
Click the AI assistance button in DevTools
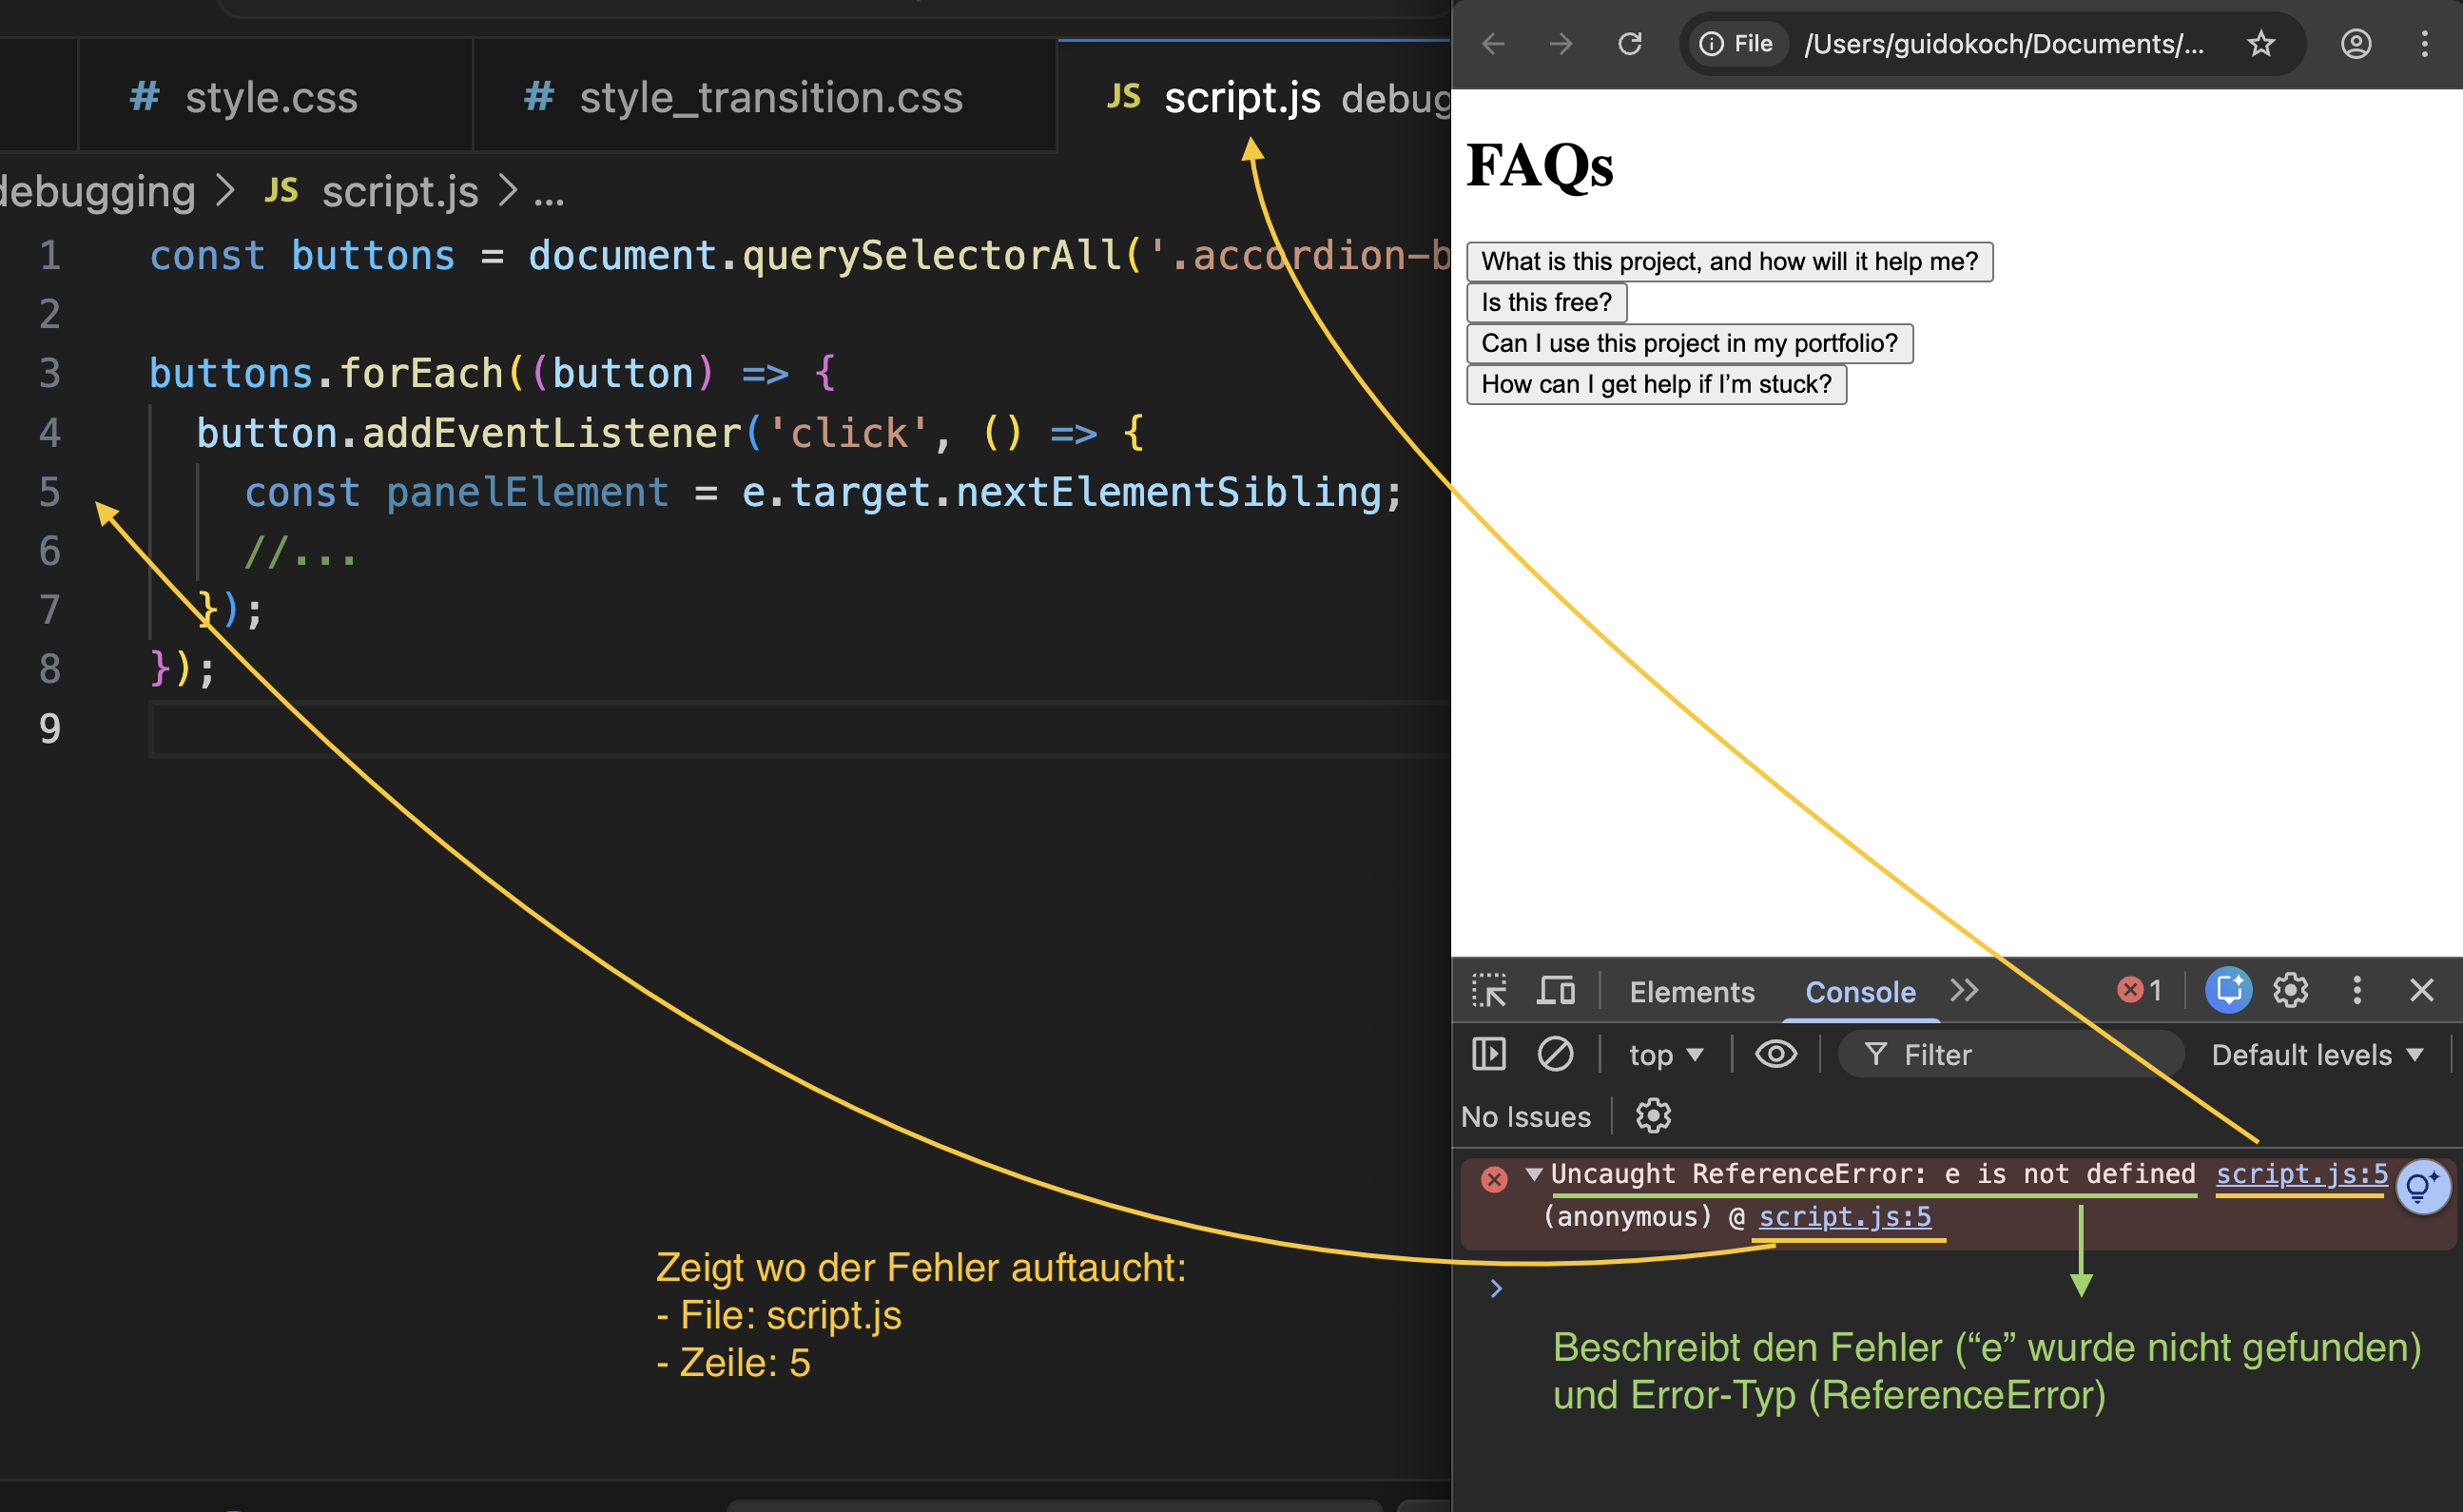tap(2228, 991)
